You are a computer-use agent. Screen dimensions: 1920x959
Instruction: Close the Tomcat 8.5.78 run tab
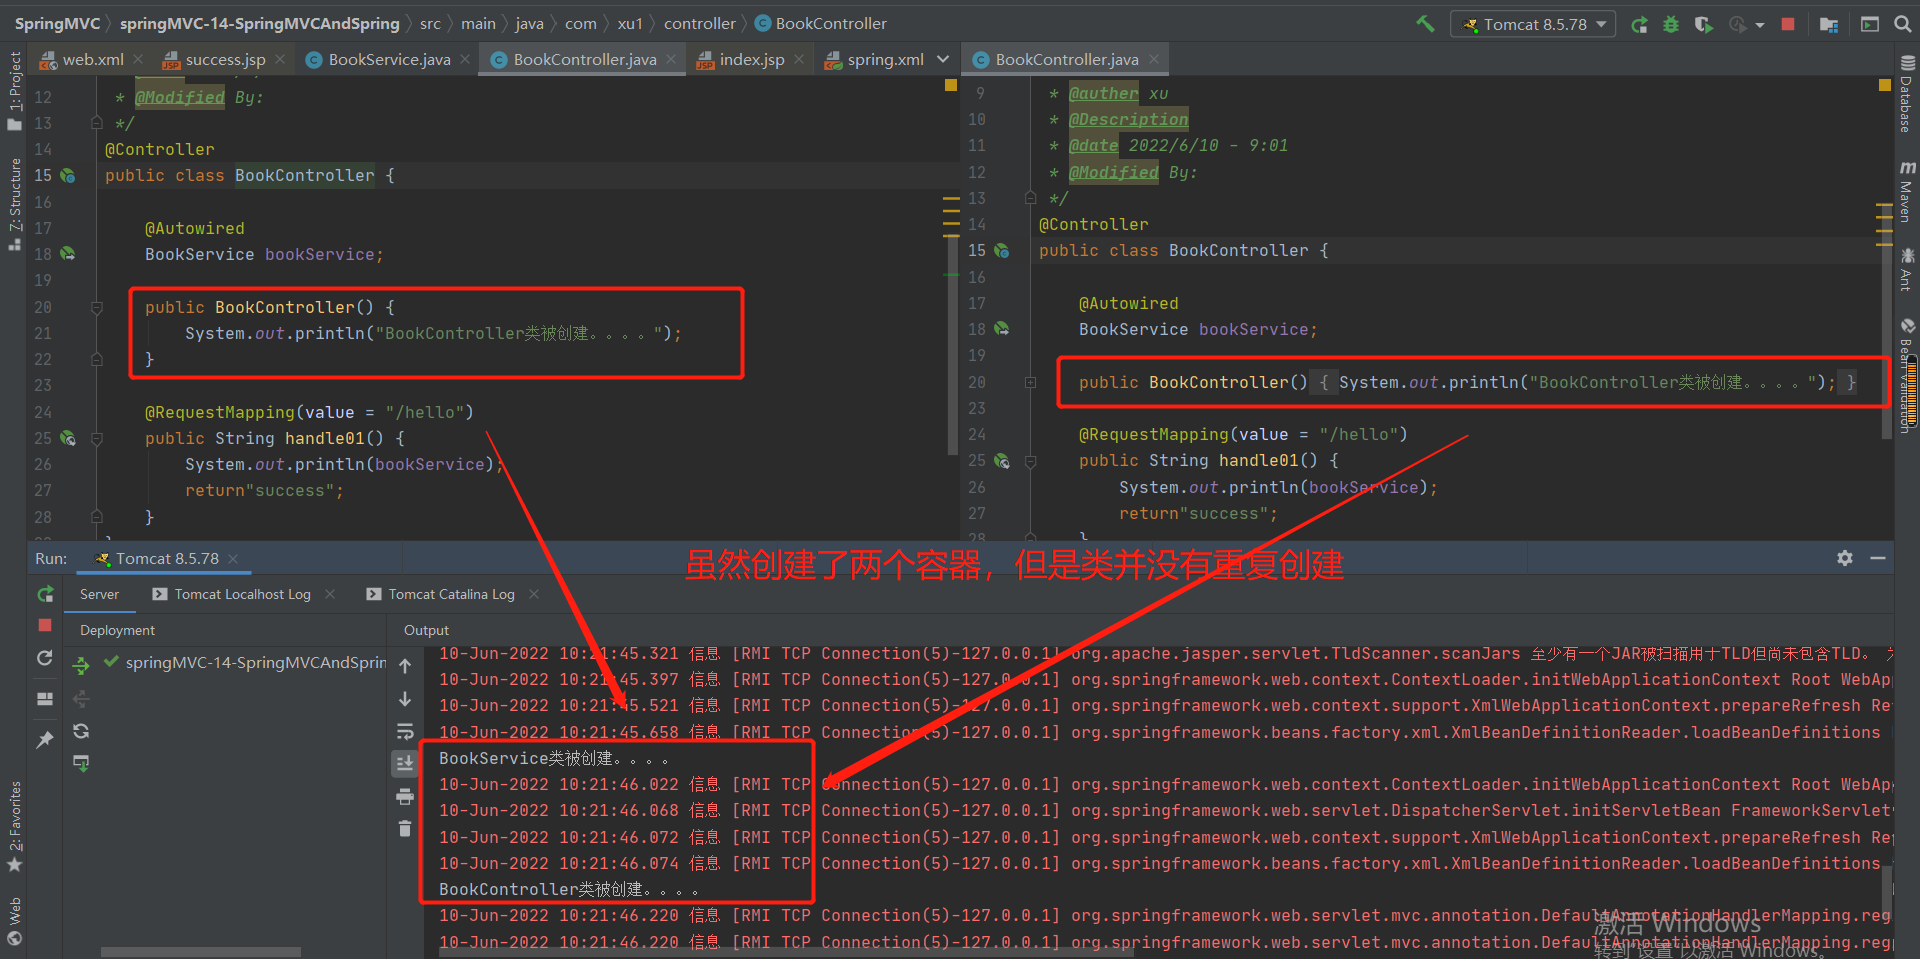tap(233, 558)
